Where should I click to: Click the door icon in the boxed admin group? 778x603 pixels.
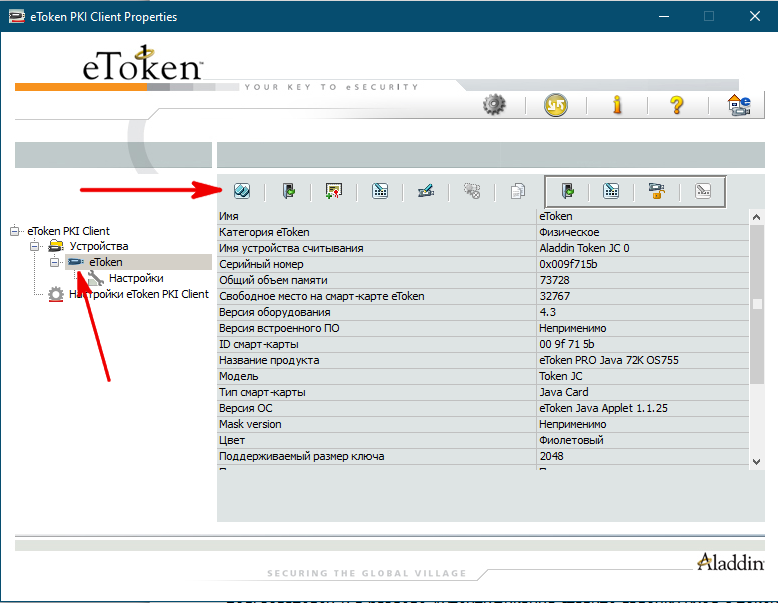[568, 191]
